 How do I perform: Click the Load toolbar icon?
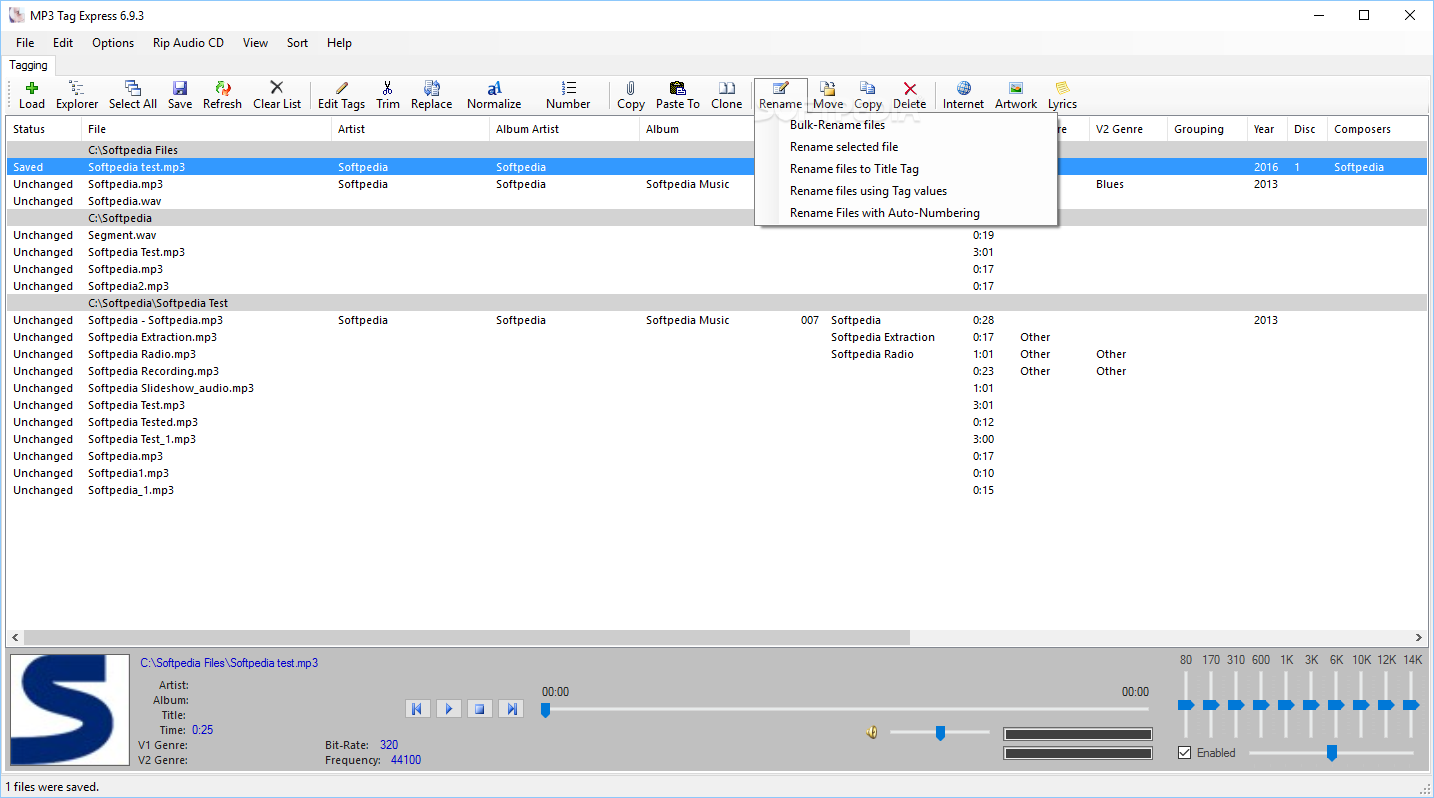tap(32, 95)
